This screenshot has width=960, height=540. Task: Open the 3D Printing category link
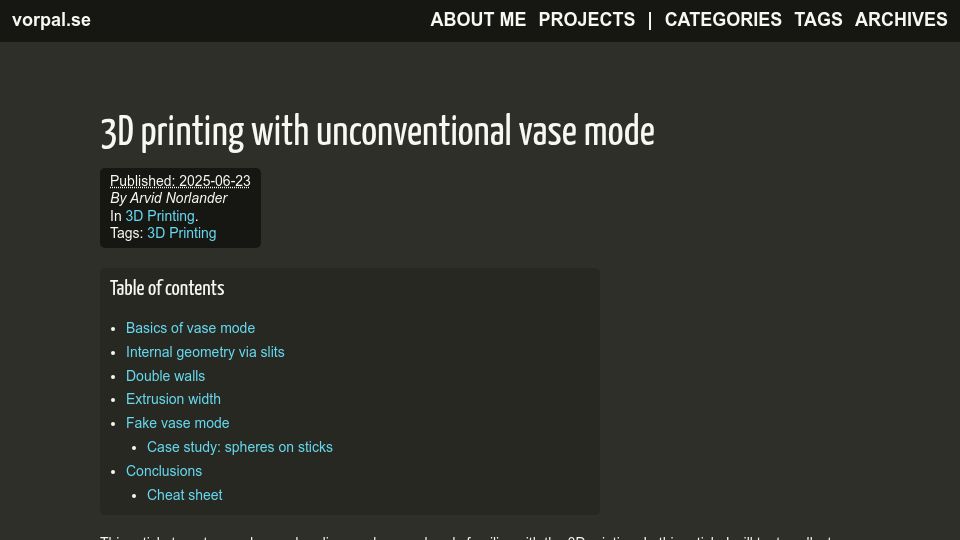(x=160, y=216)
